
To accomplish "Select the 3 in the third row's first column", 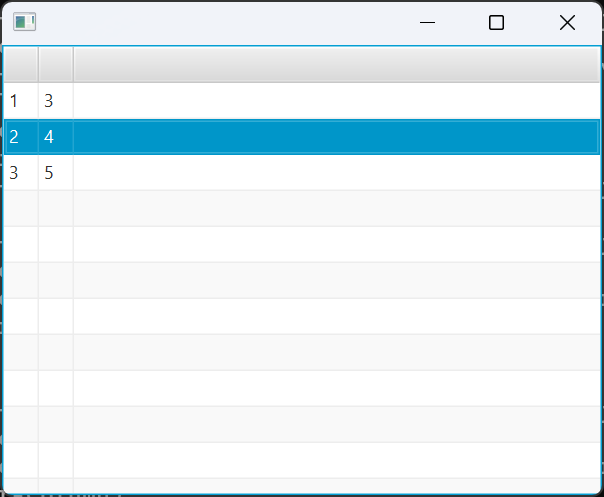I will pyautogui.click(x=14, y=173).
